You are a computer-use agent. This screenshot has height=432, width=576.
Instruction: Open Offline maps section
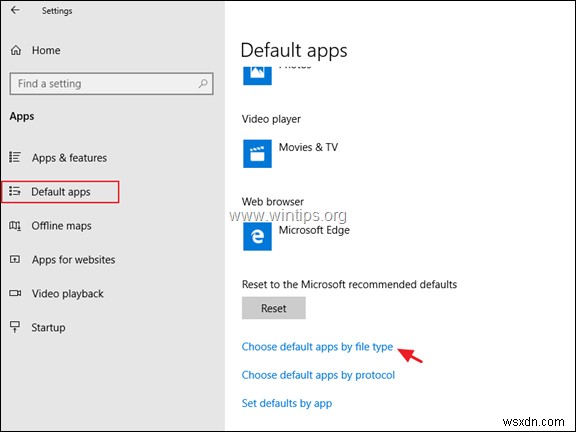click(61, 226)
